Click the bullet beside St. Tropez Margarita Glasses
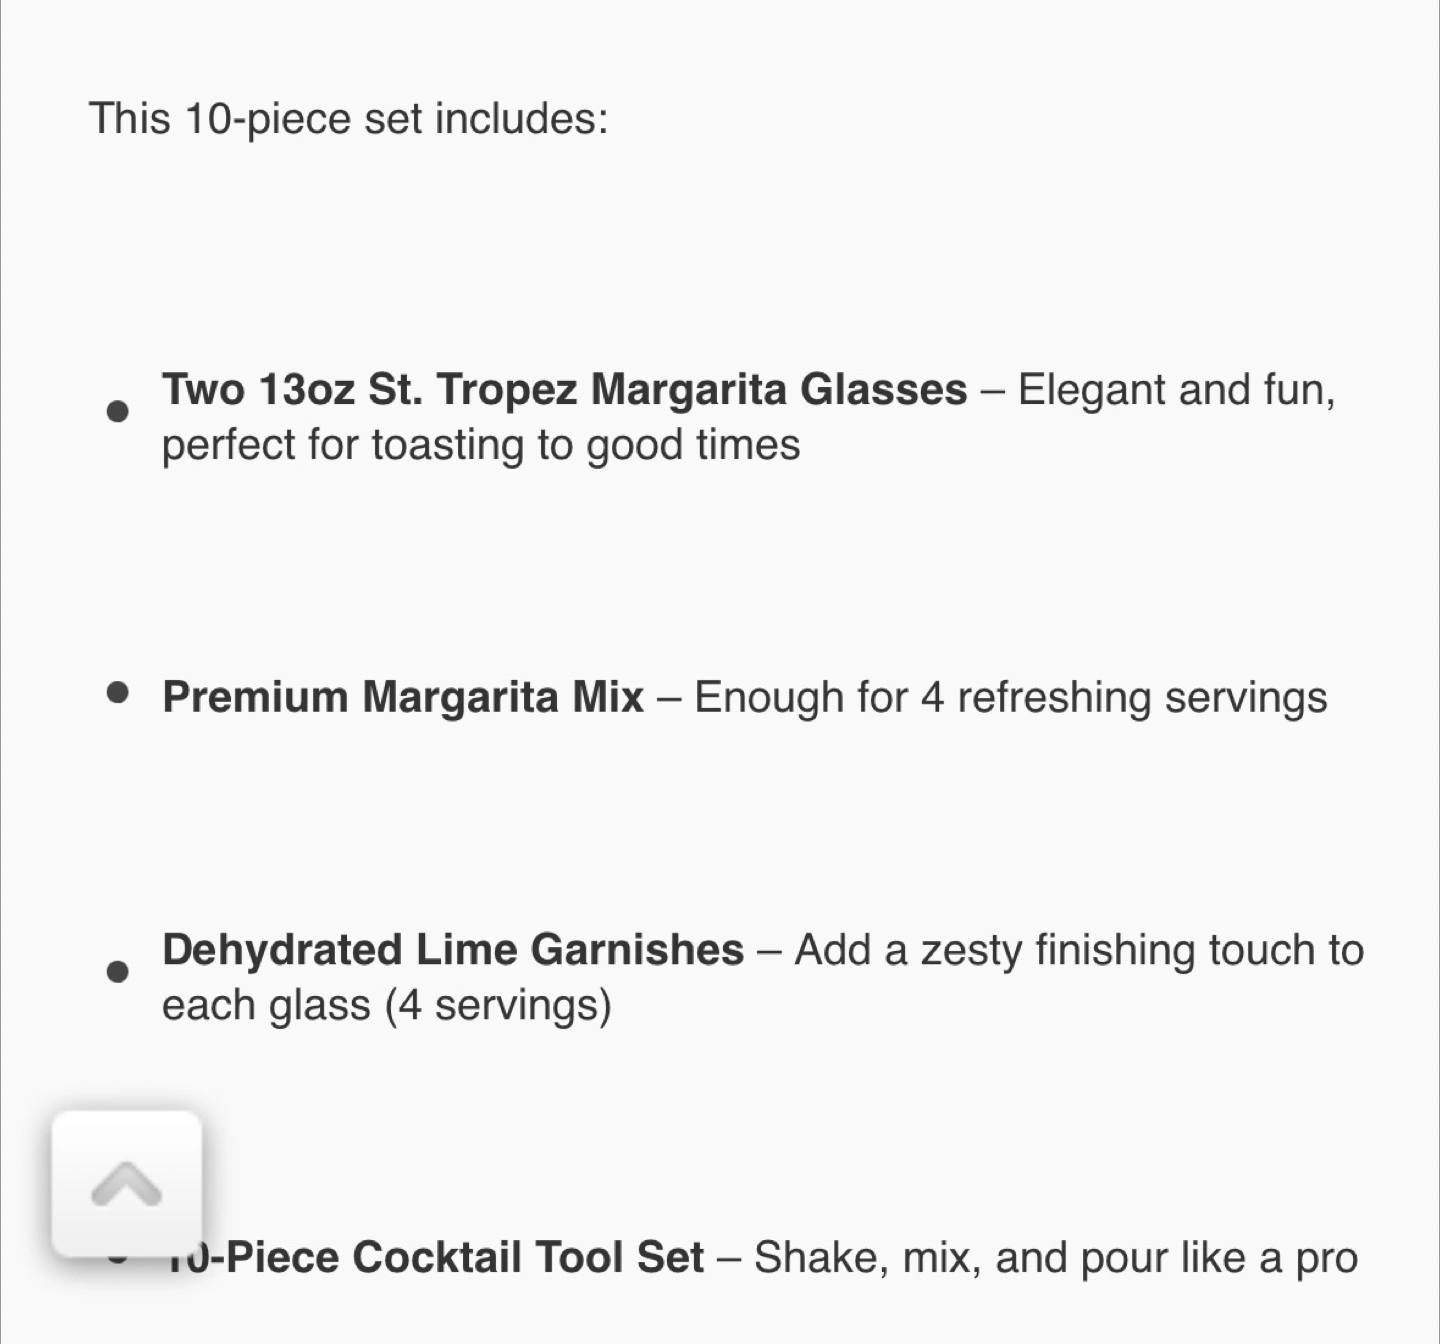 (118, 411)
